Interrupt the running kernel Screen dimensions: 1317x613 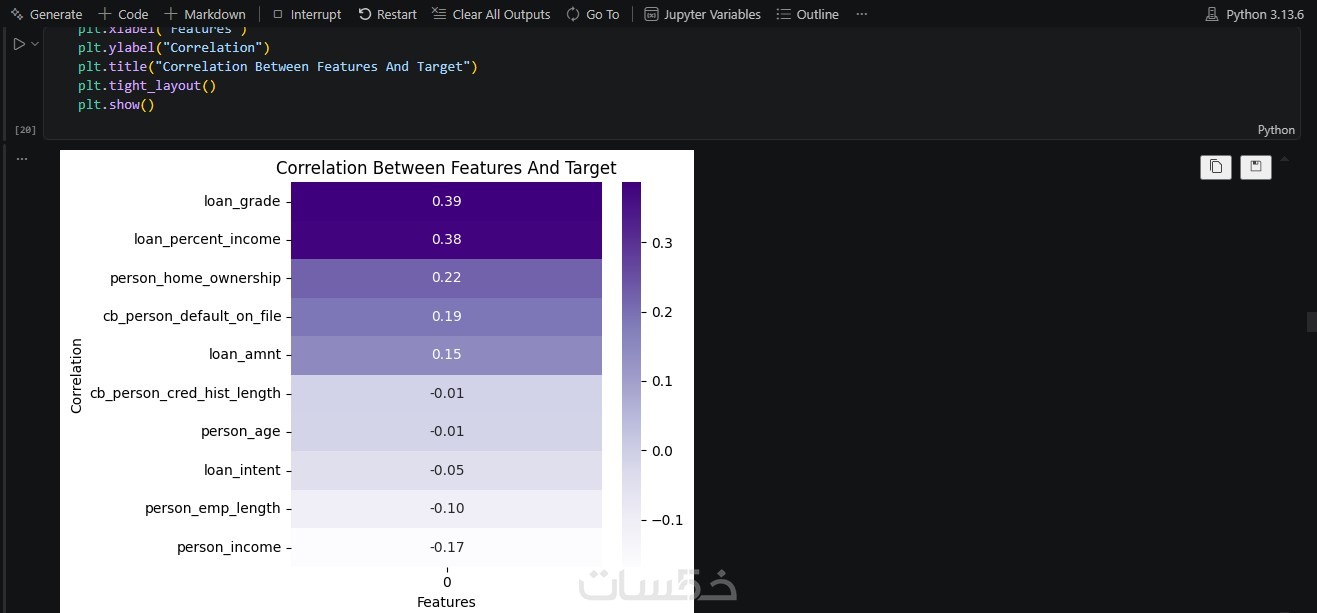coord(307,14)
